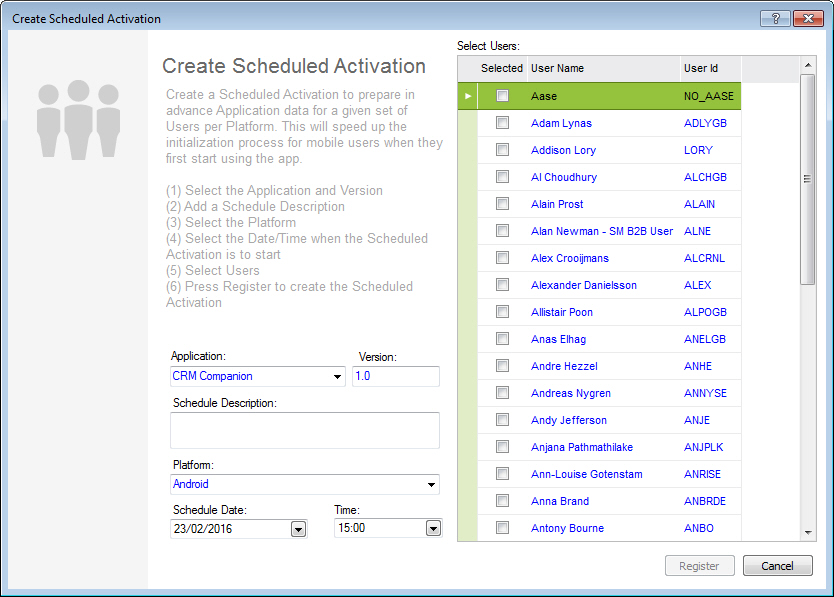Click the Register button
Viewport: 834px width, 597px height.
point(699,566)
